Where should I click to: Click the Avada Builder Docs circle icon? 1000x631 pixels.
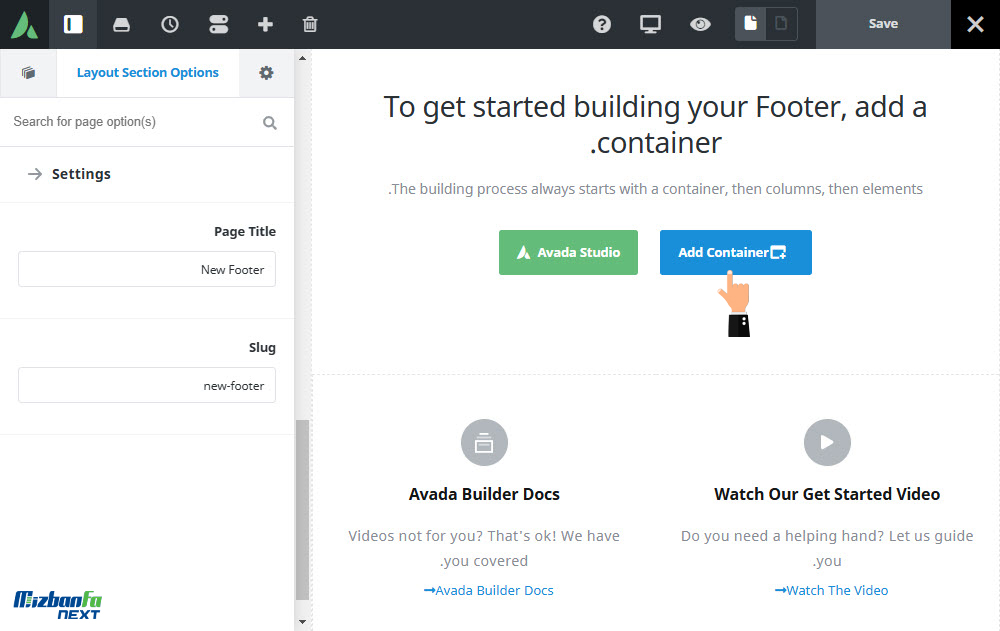coord(484,442)
